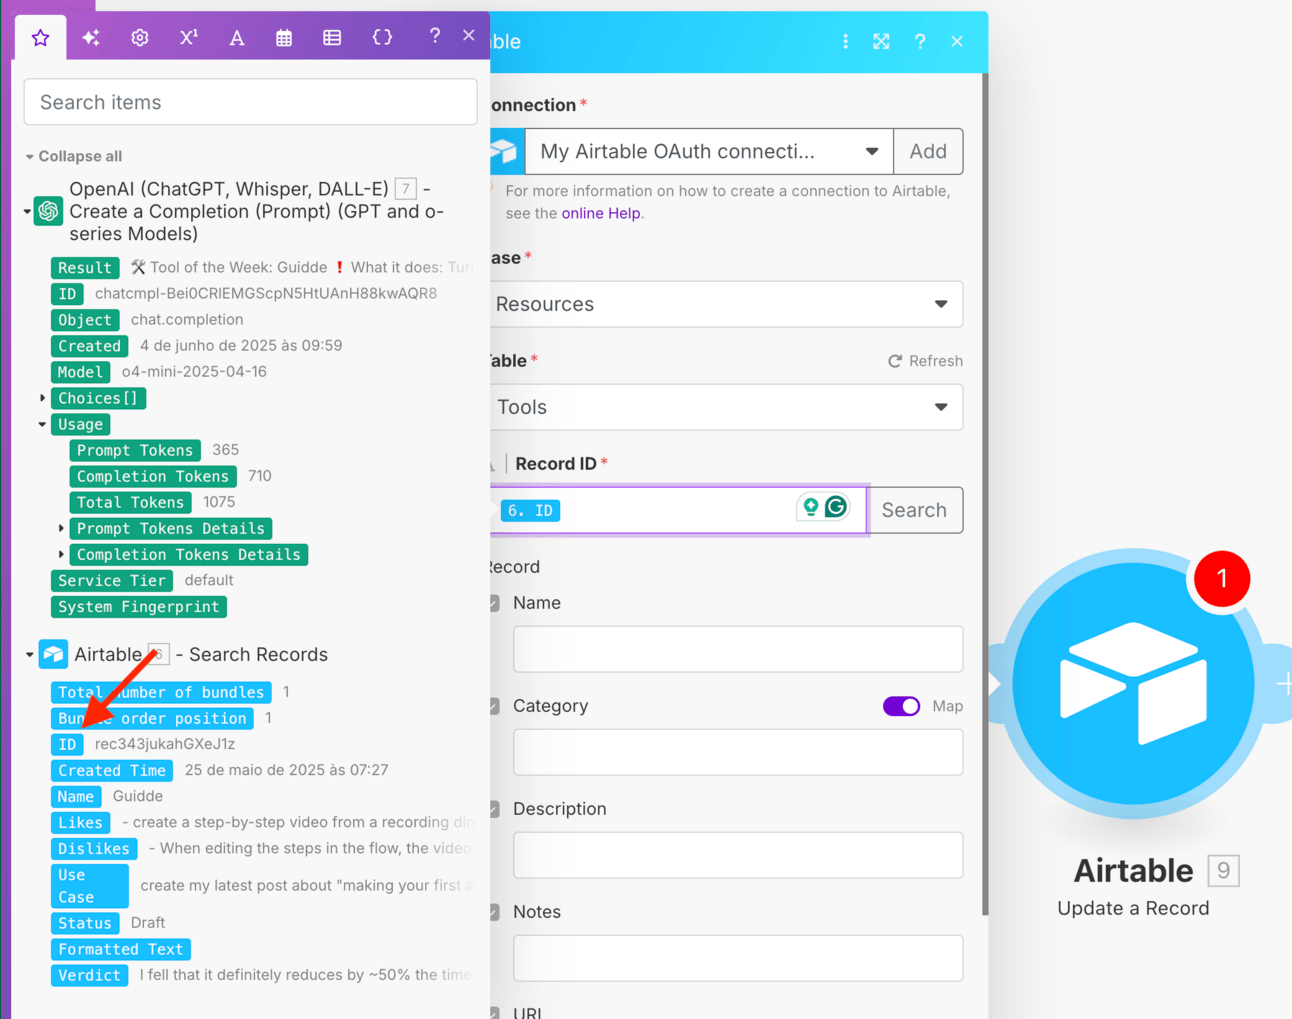
Task: Insert the Result pill
Action: pos(85,268)
